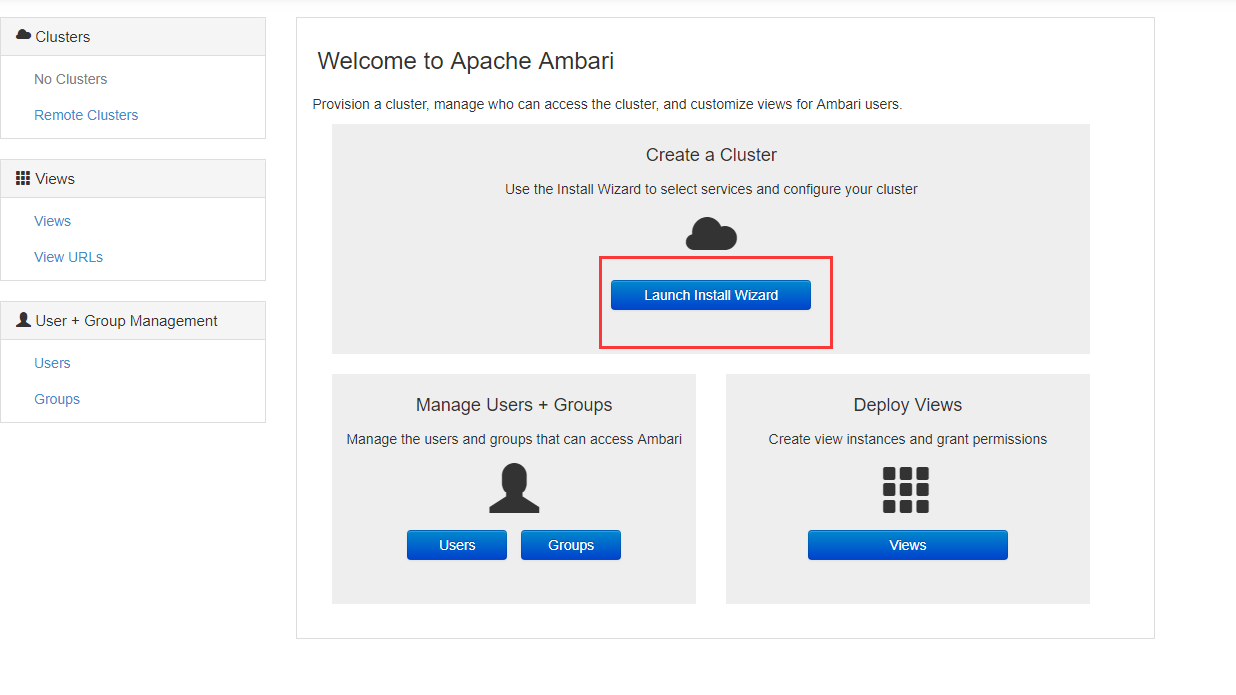Viewport: 1236px width, 695px height.
Task: Go to View URLs in sidebar
Action: pyautogui.click(x=68, y=257)
